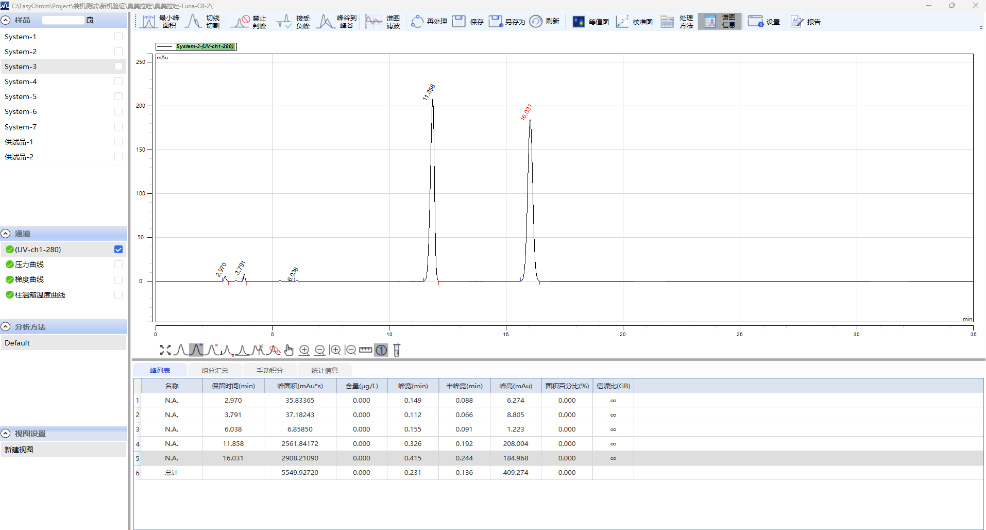Open the 报告 (Report) tool

[x=798, y=20]
